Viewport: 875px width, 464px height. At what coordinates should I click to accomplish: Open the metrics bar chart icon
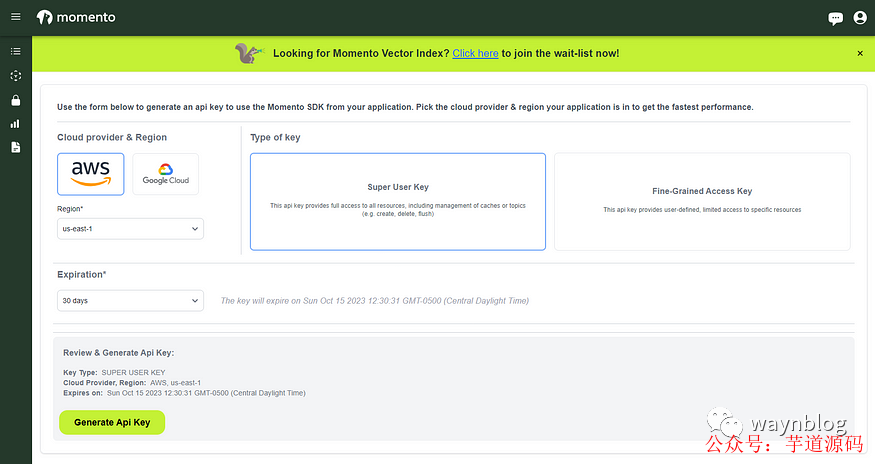15,124
